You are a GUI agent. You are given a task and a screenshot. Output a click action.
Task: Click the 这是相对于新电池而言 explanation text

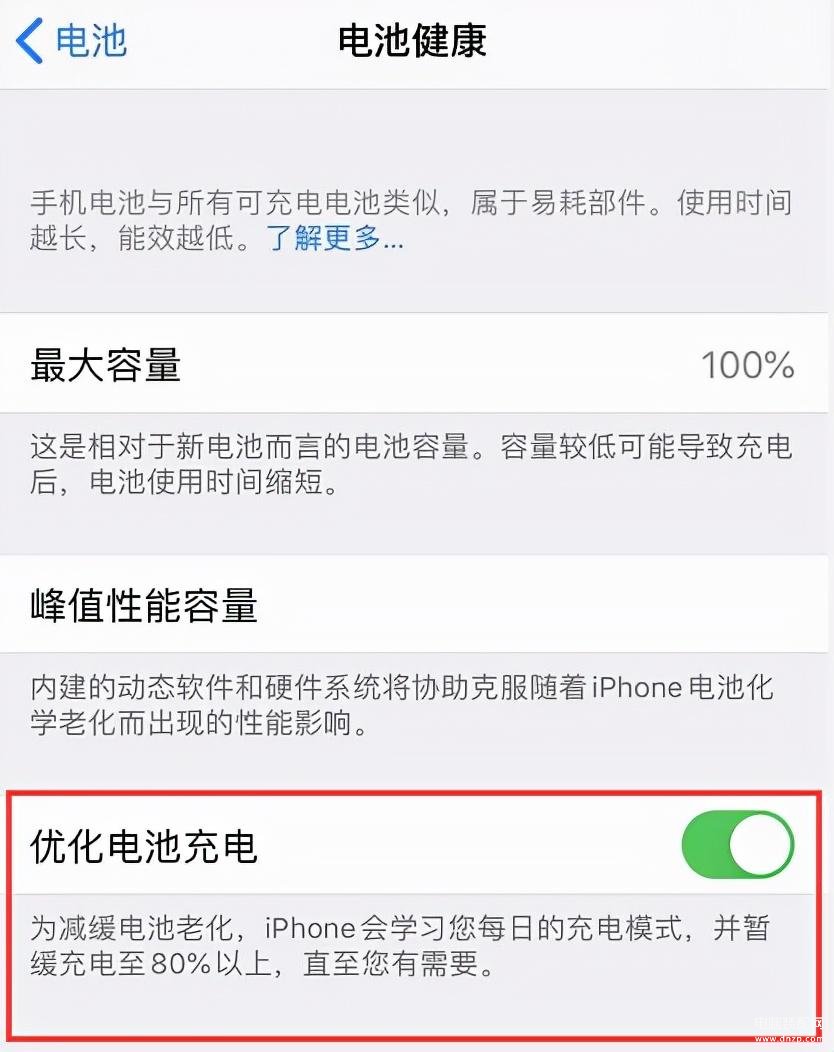pyautogui.click(x=411, y=464)
